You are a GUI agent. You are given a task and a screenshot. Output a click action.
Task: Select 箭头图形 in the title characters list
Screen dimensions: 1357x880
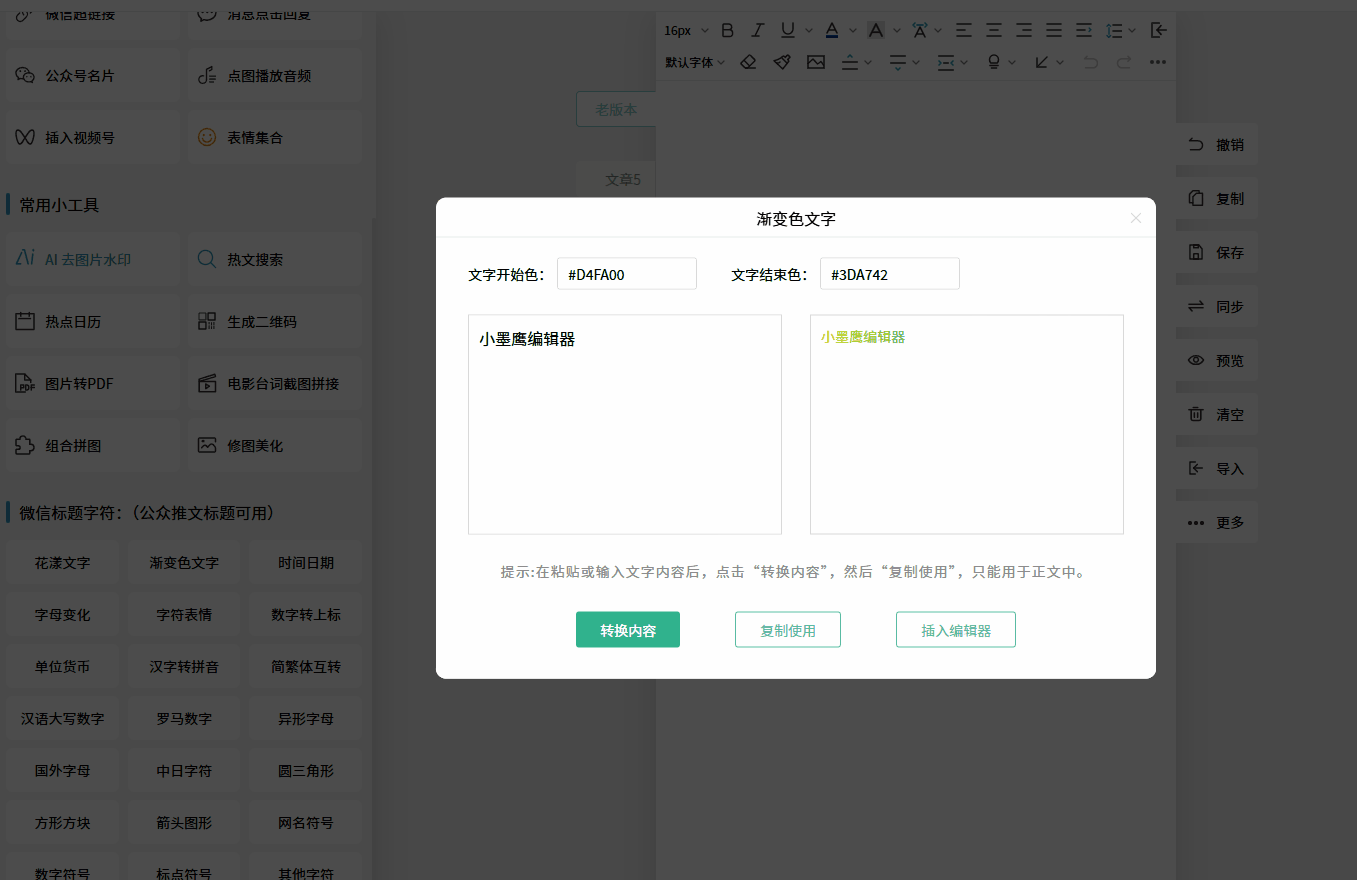(184, 823)
